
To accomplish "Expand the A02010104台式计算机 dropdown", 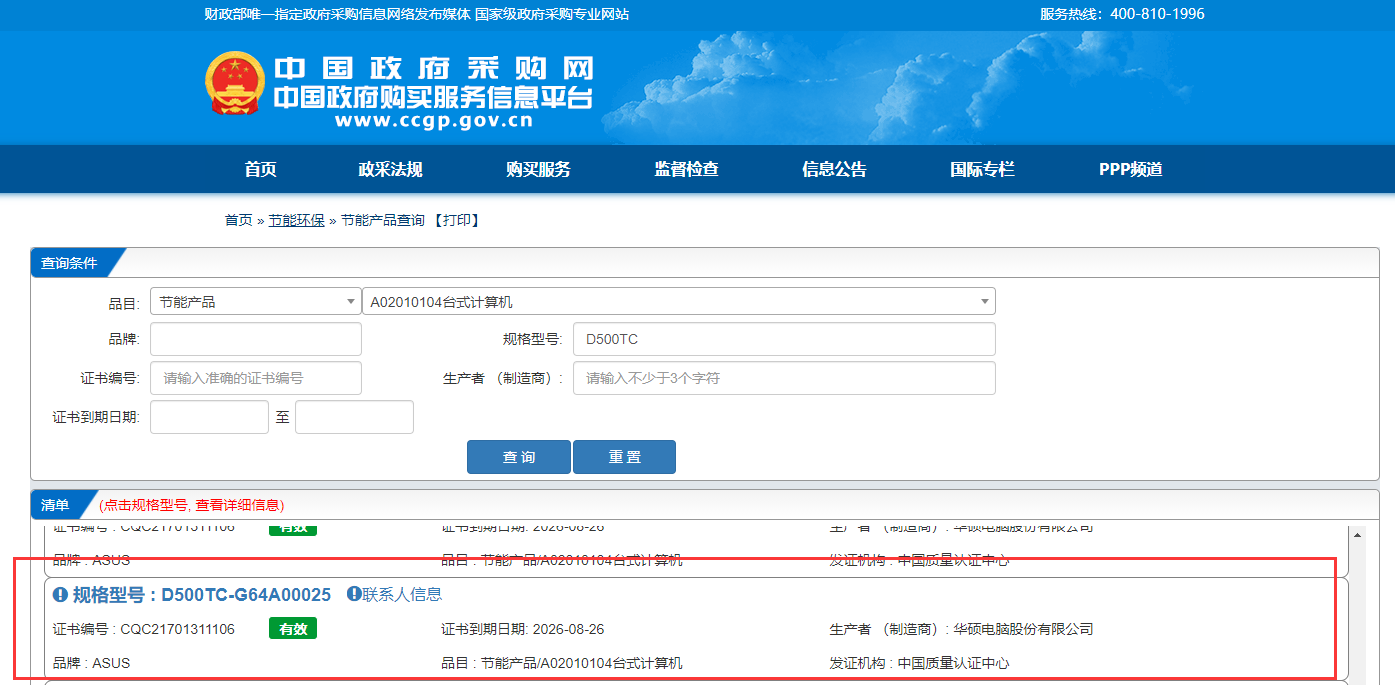I will pos(679,301).
